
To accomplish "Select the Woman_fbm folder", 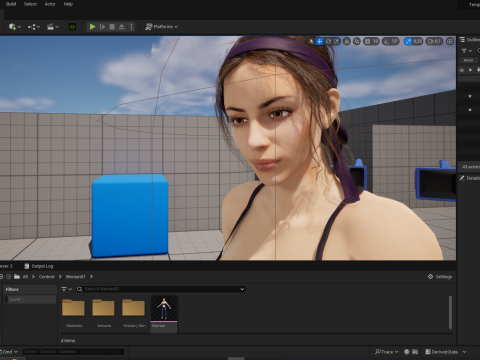I will pos(134,313).
